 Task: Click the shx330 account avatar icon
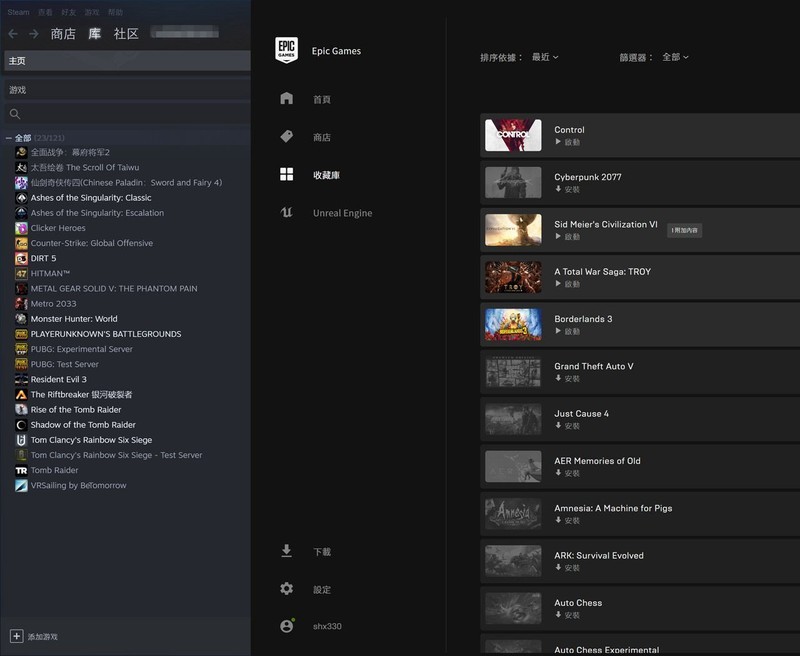(x=287, y=626)
